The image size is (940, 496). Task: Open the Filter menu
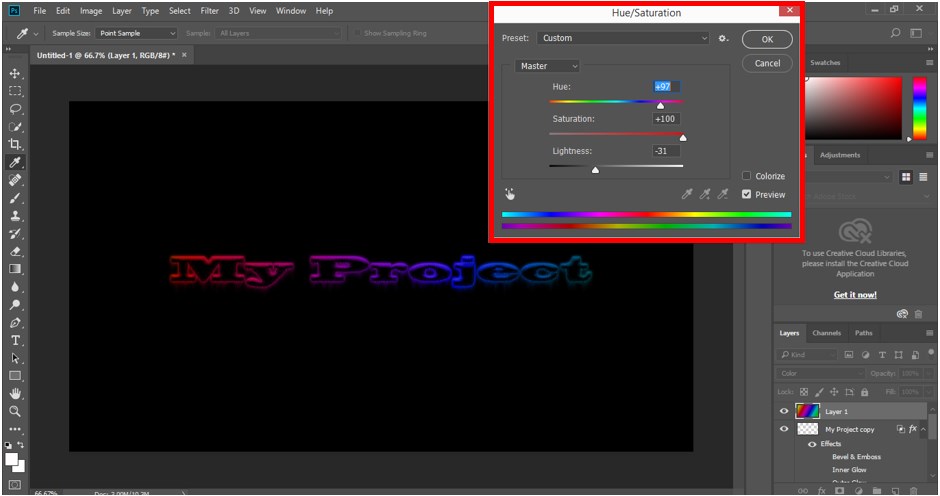click(209, 11)
